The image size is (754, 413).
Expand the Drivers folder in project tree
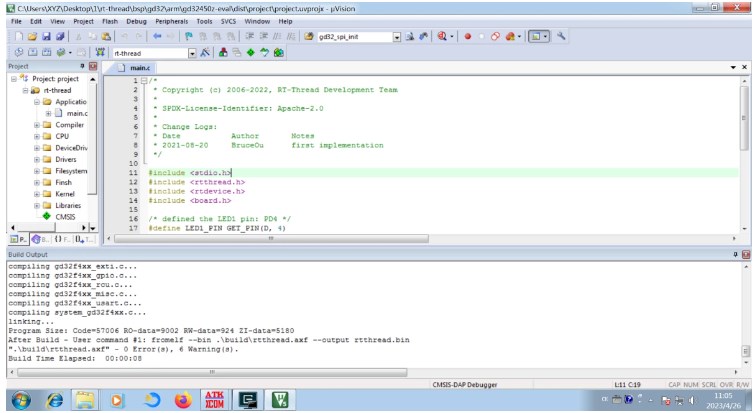(37, 159)
